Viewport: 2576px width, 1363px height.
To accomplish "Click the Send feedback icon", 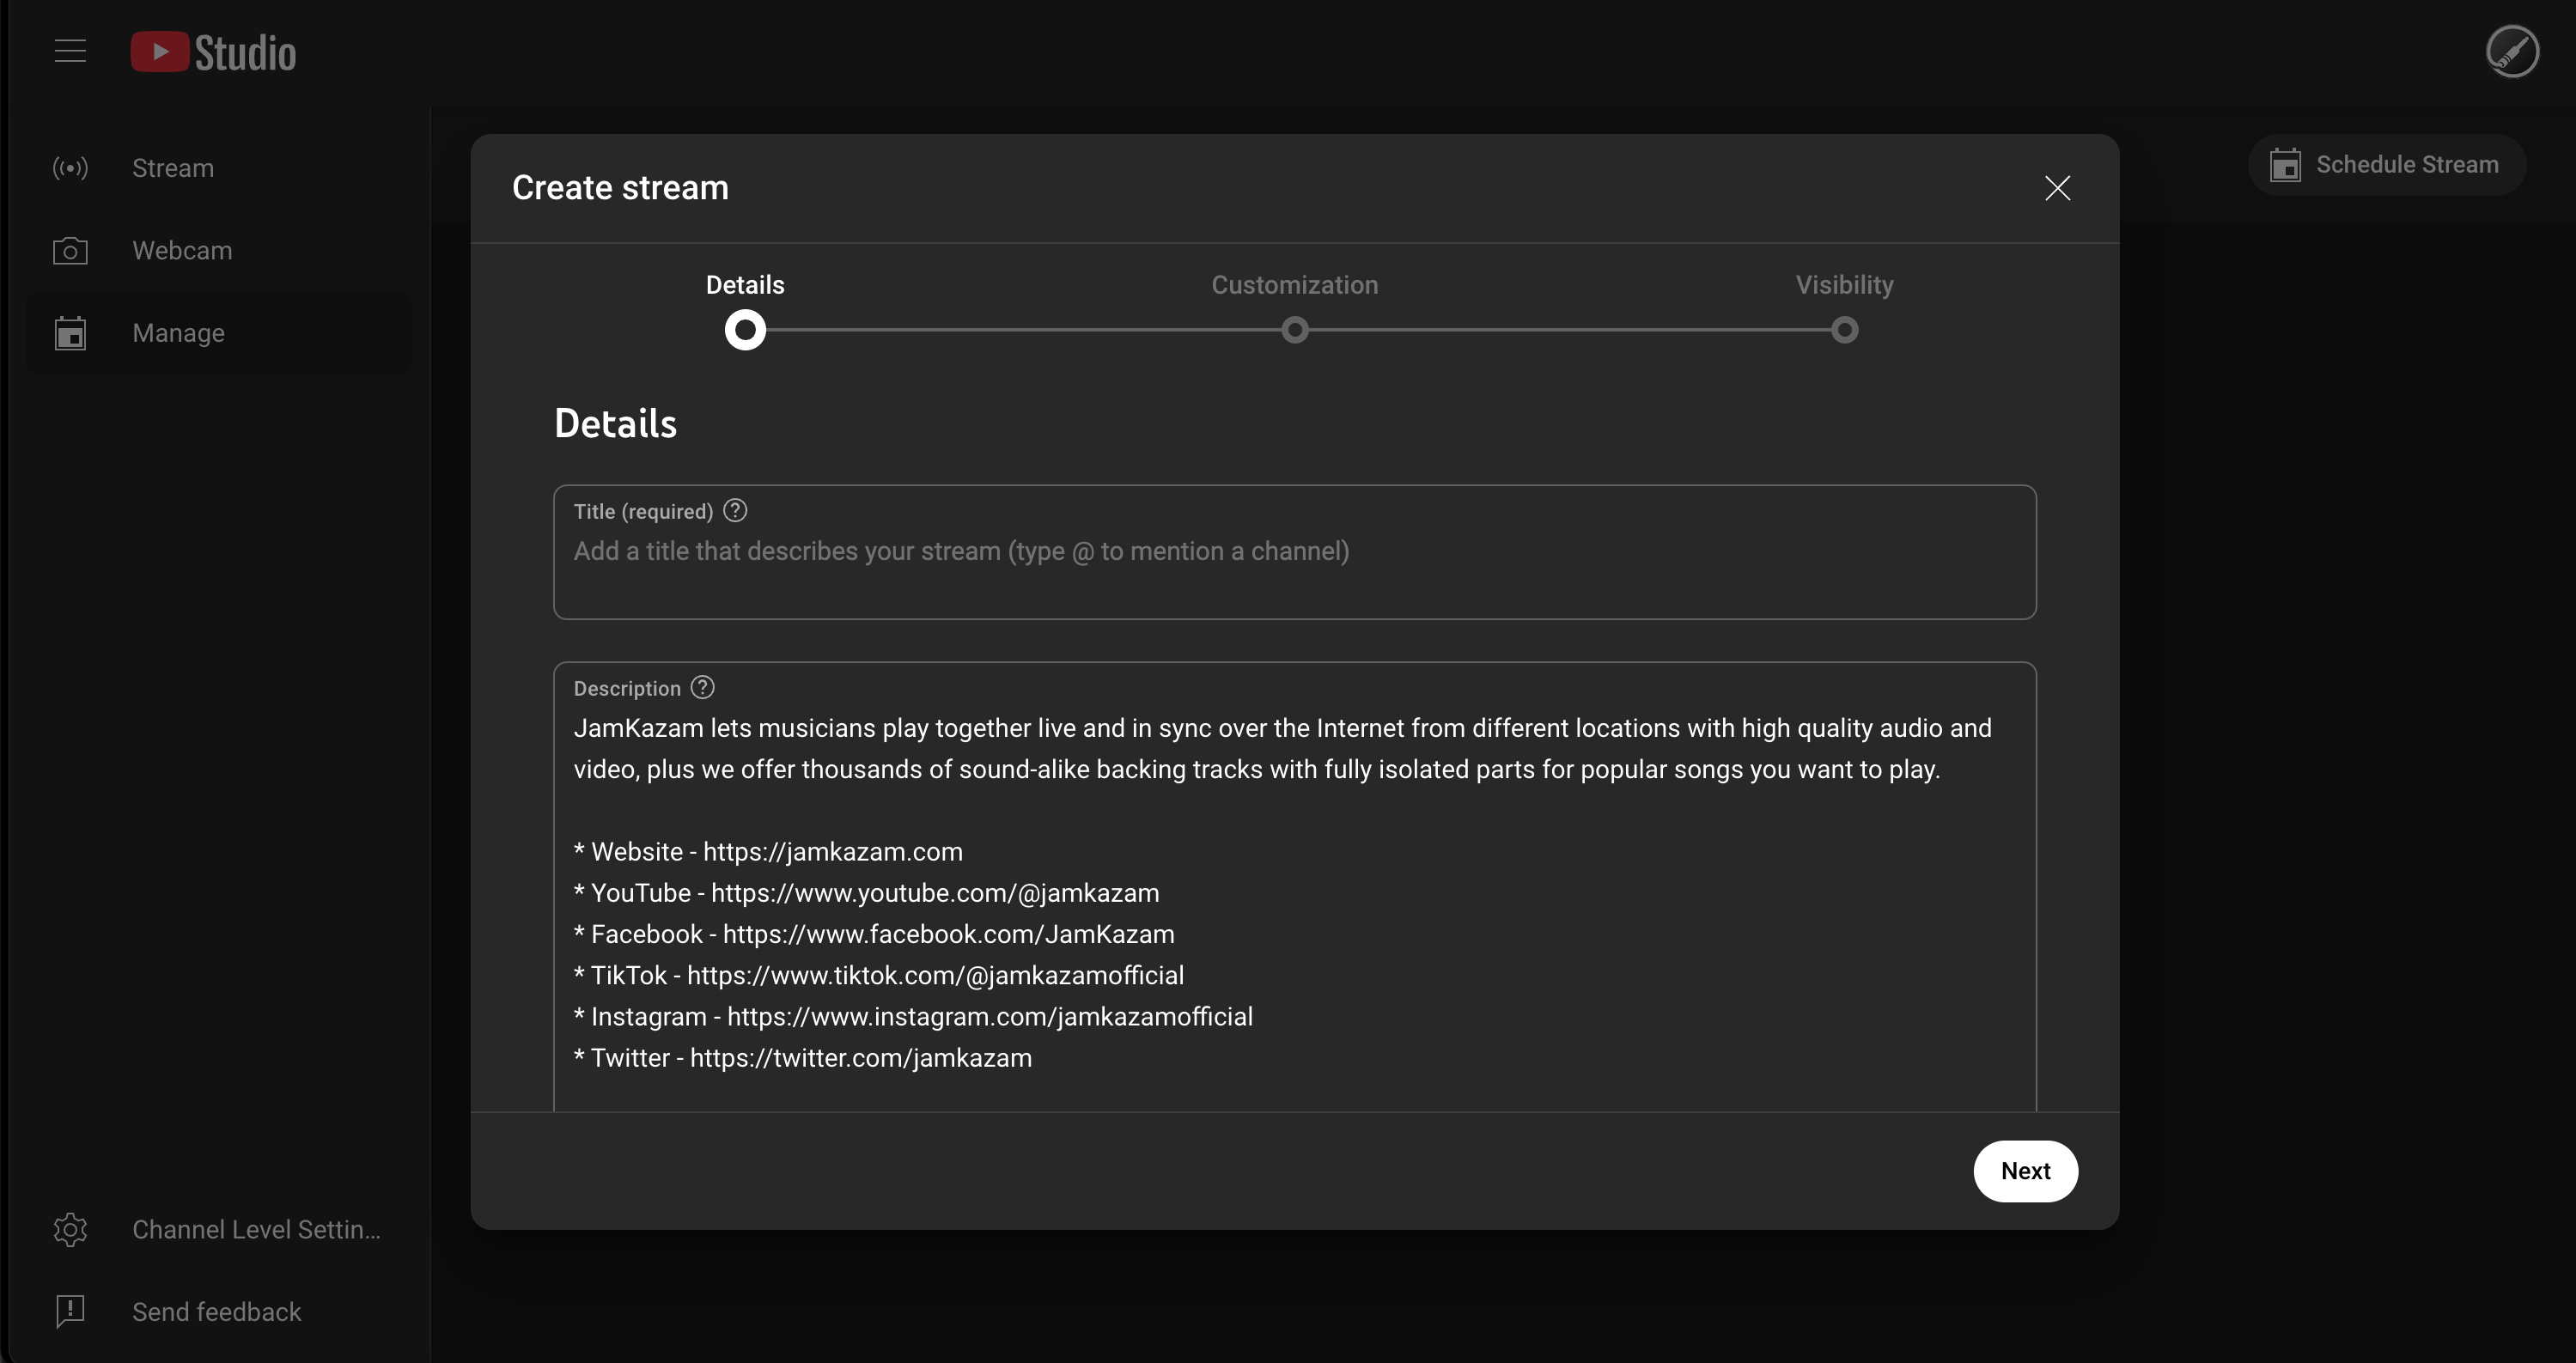I will coord(70,1311).
